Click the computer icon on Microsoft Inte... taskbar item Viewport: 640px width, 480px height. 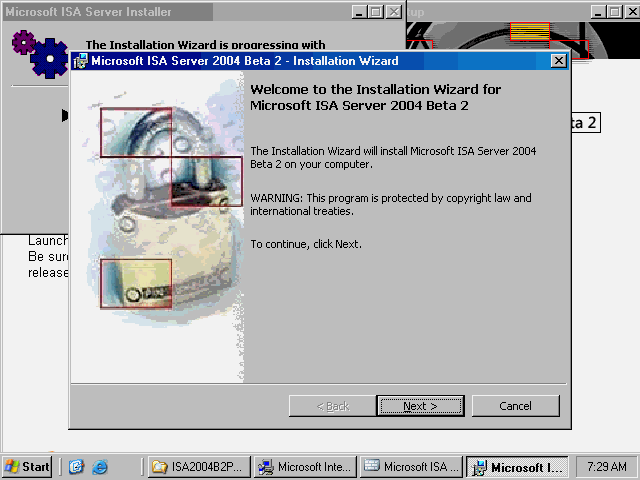coord(266,467)
